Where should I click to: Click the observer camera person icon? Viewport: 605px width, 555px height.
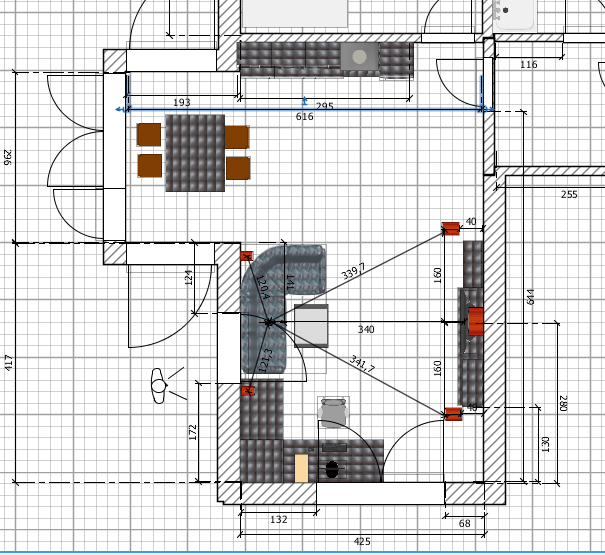tap(160, 384)
